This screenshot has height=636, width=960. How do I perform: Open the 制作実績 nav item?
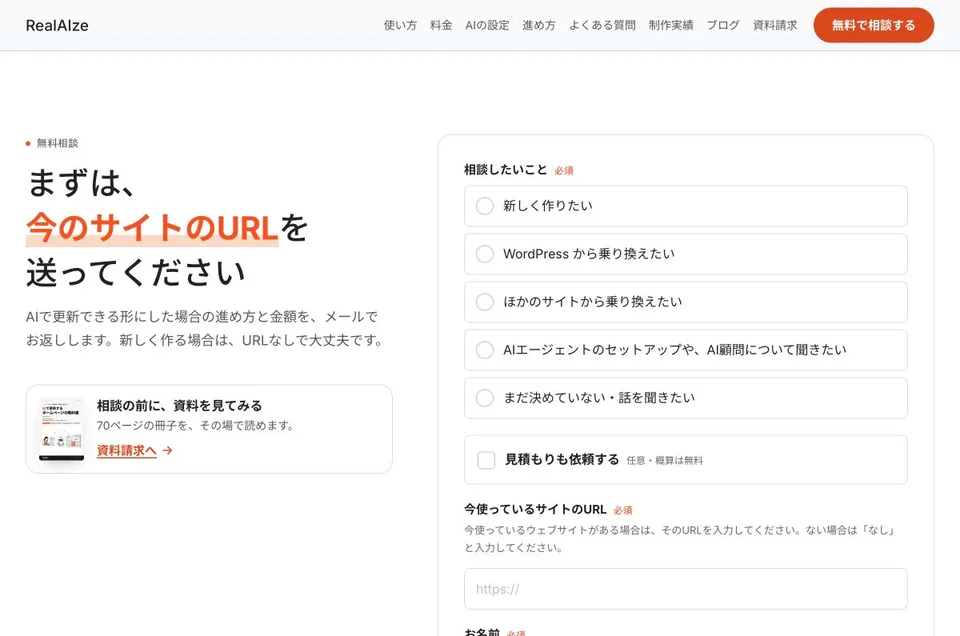tap(671, 26)
